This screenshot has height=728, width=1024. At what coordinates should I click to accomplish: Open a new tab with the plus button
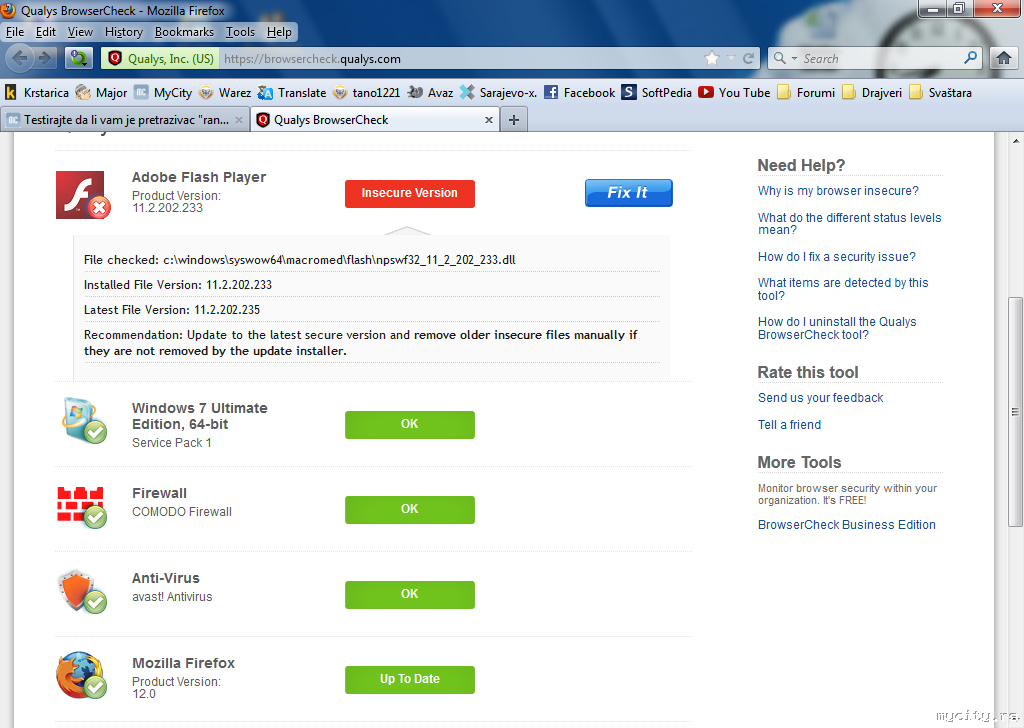(514, 120)
